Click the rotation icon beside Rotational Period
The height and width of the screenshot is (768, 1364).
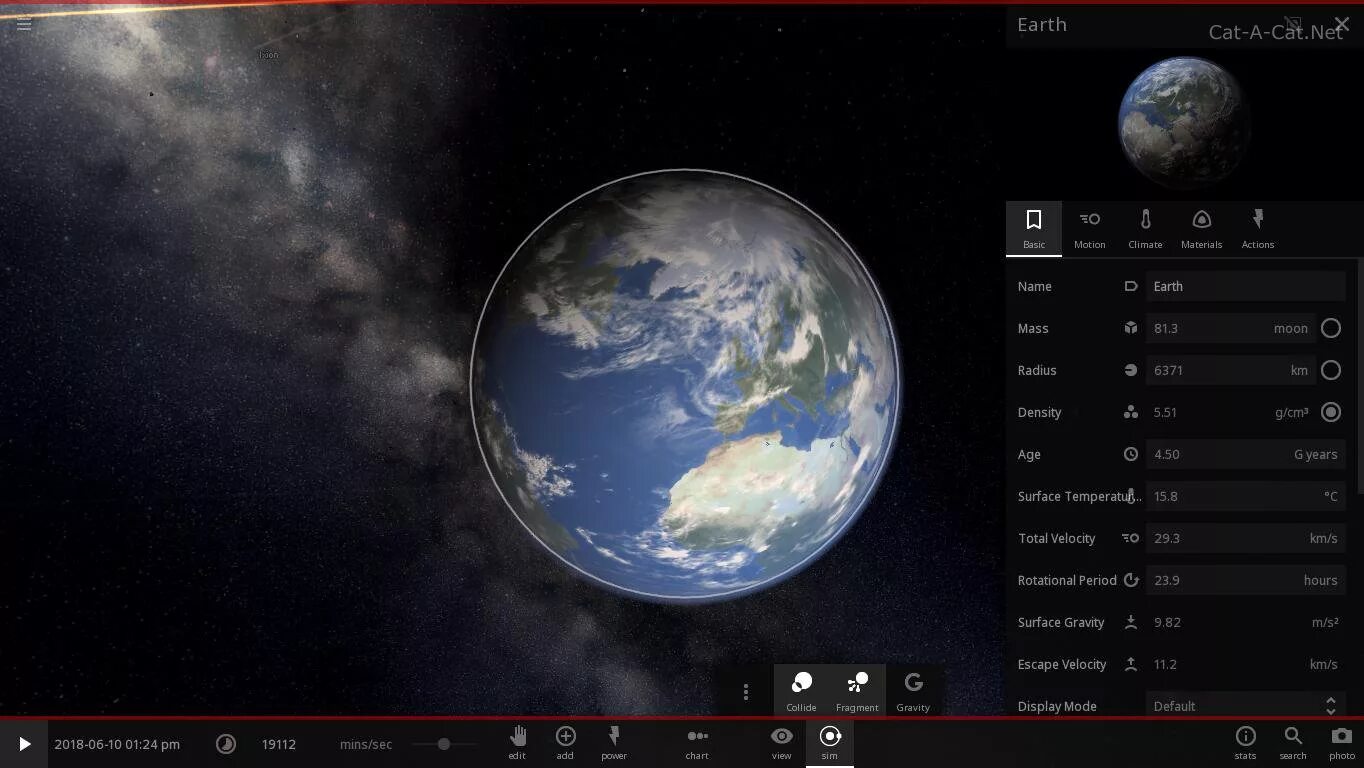(1131, 580)
